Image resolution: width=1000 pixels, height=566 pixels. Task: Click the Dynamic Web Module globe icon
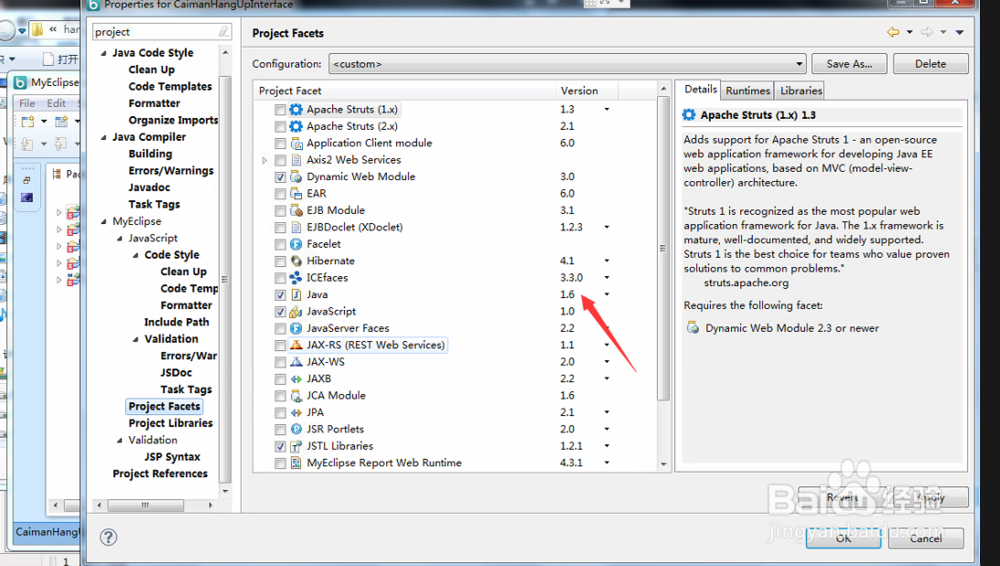pos(296,177)
